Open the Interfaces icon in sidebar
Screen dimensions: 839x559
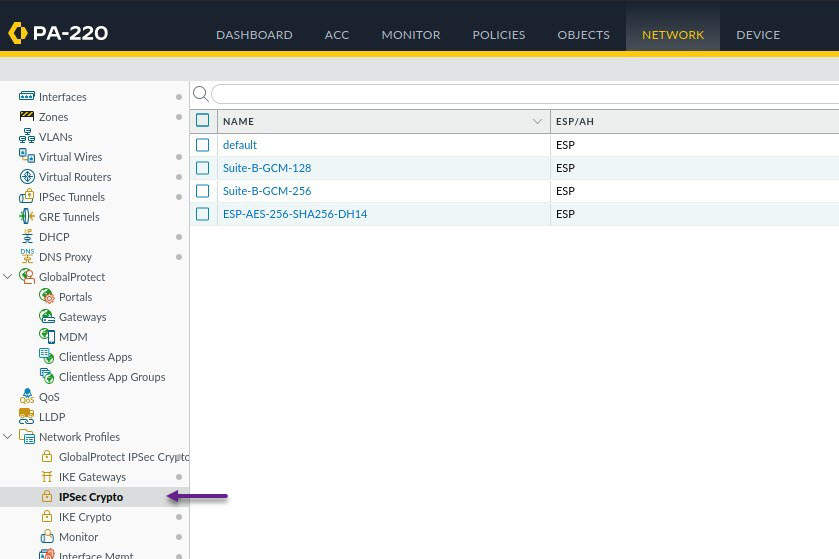(x=27, y=96)
